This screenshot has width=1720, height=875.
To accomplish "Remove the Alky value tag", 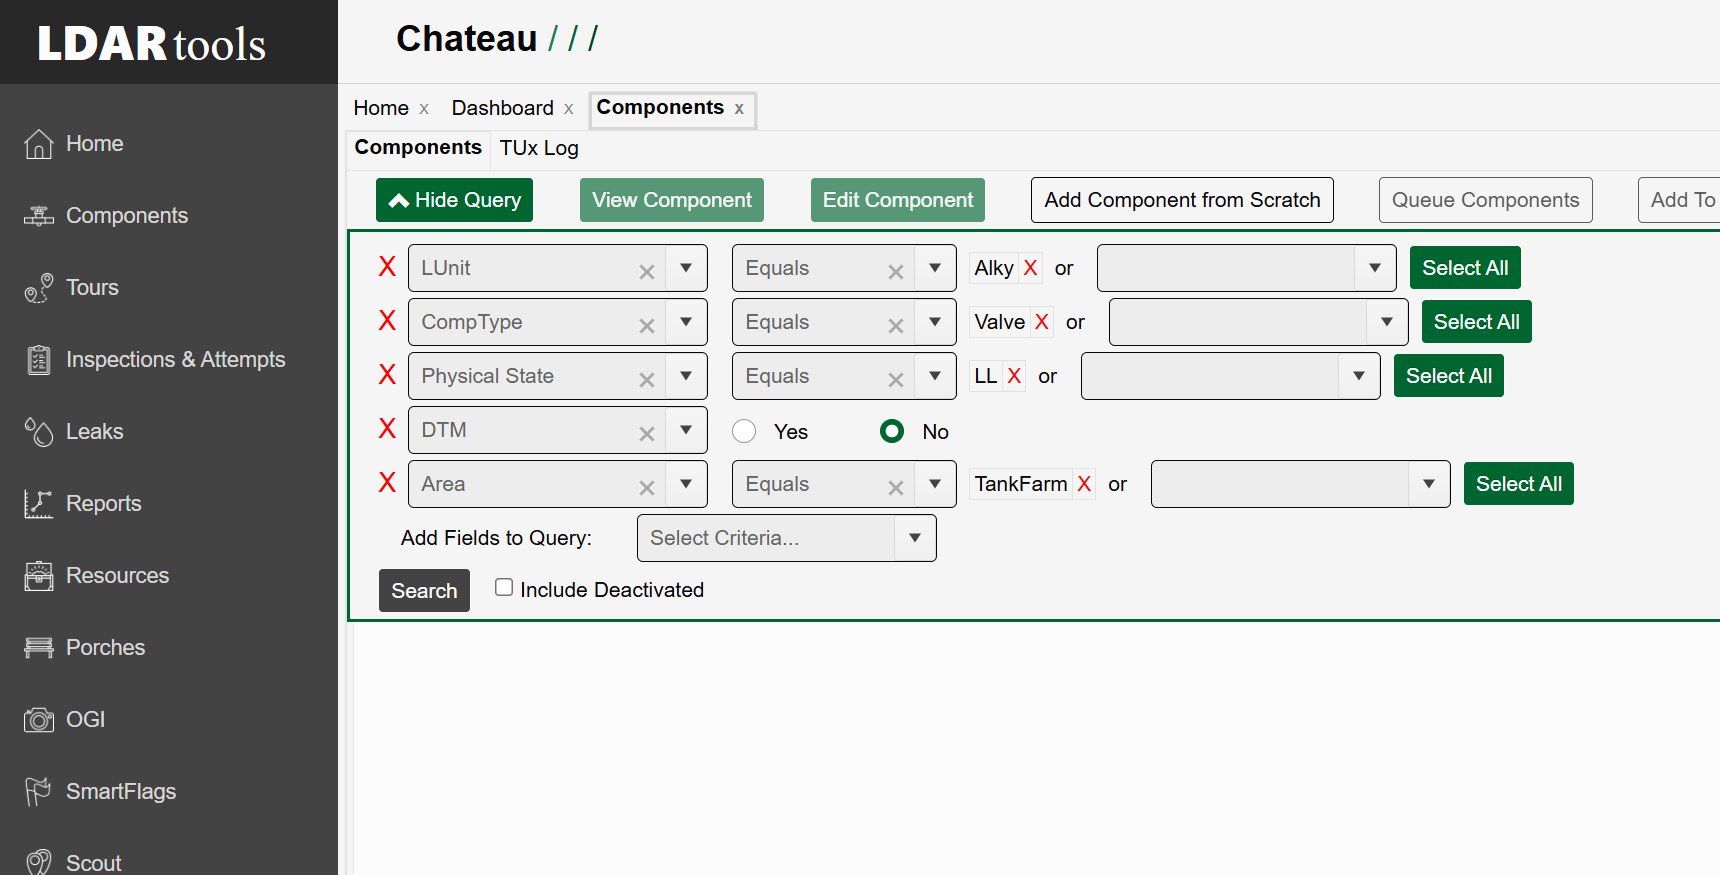I will point(1030,268).
